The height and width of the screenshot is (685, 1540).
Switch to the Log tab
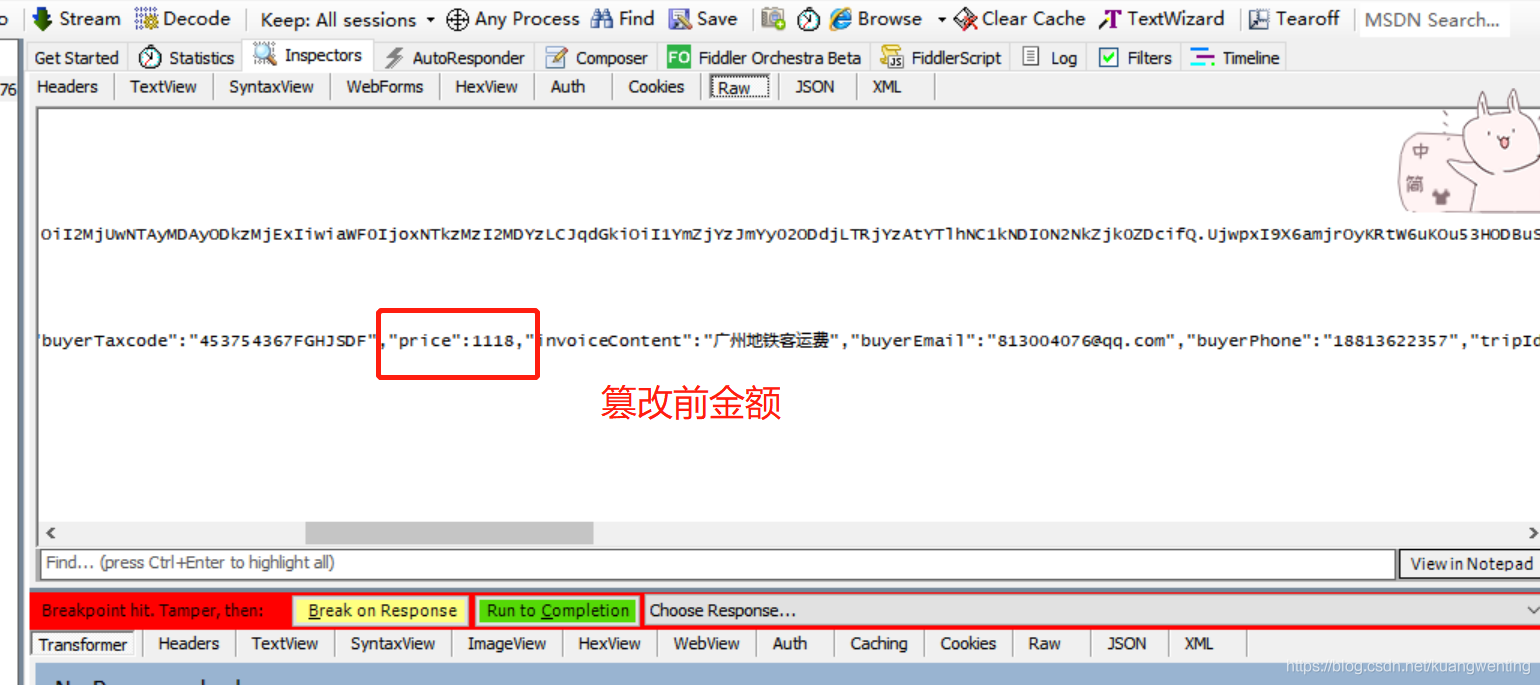1050,58
